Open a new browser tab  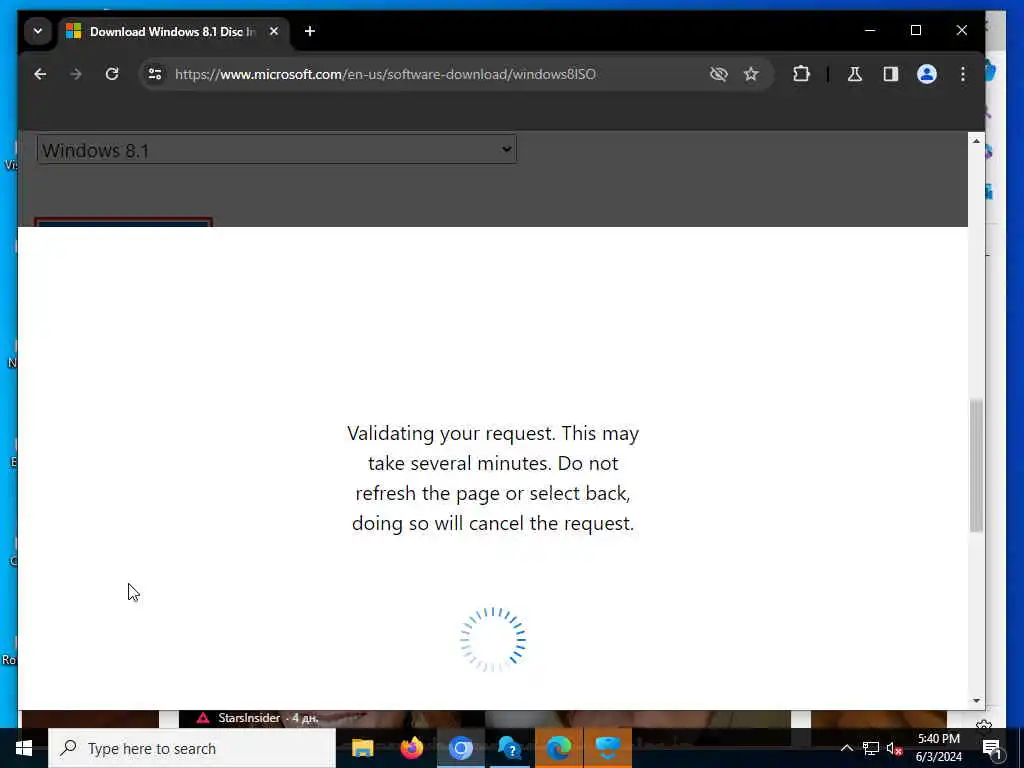(310, 31)
